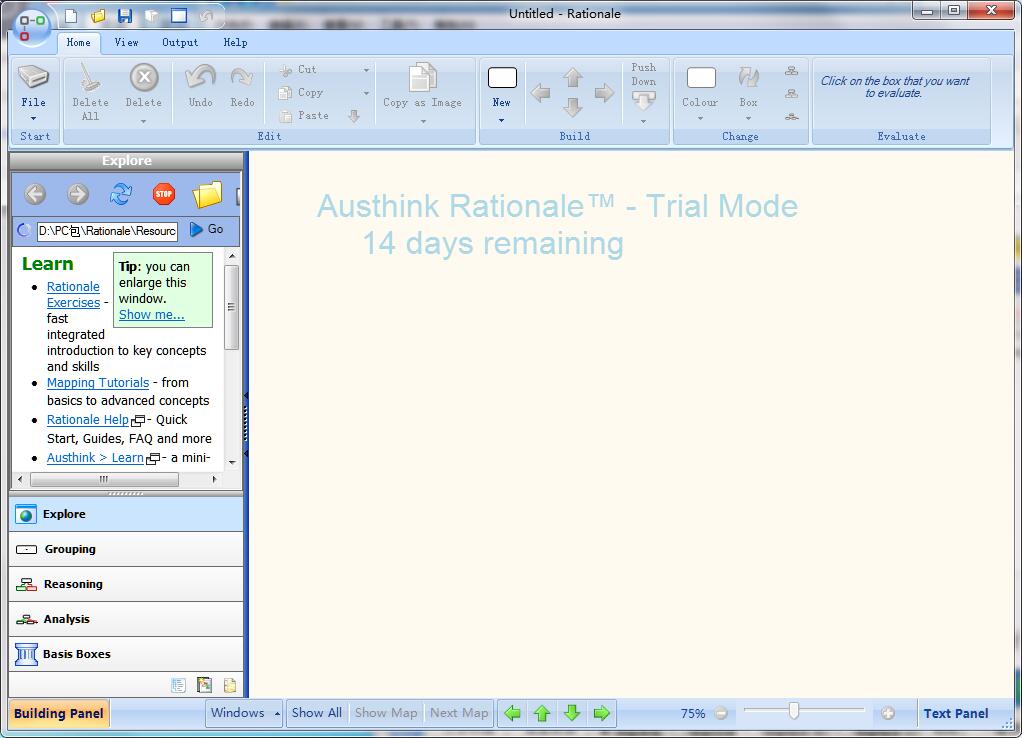Click the zoom in plus icon
Image resolution: width=1022 pixels, height=738 pixels.
pyautogui.click(x=887, y=713)
